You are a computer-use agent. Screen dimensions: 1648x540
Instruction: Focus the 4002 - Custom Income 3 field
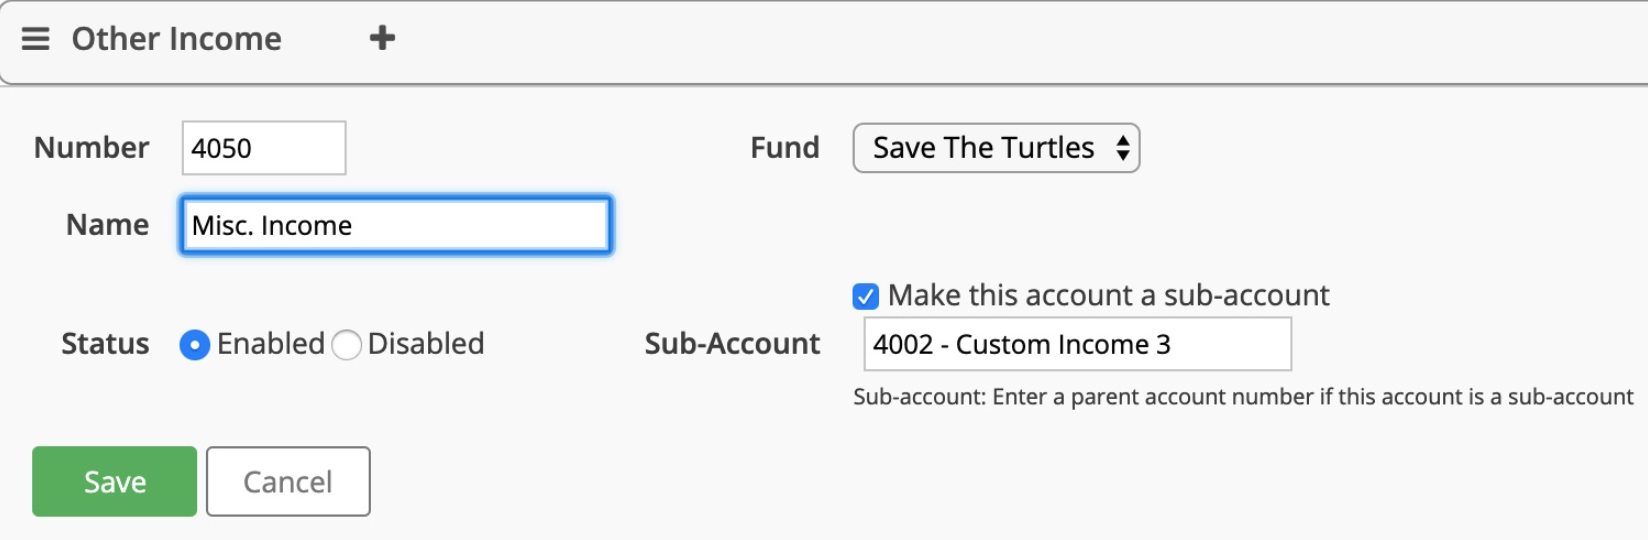pyautogui.click(x=1078, y=344)
